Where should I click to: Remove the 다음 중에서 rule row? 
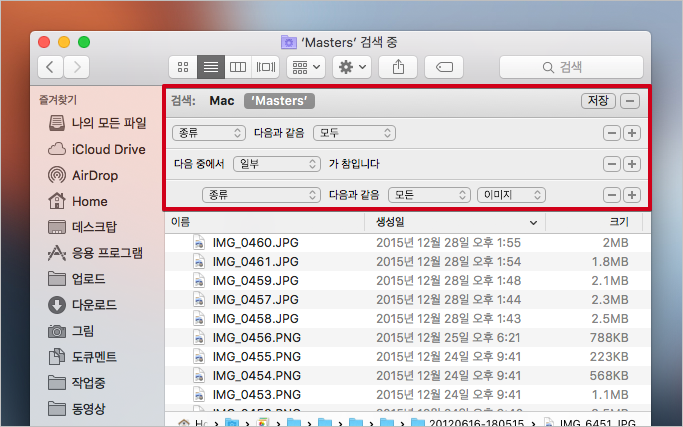612,164
